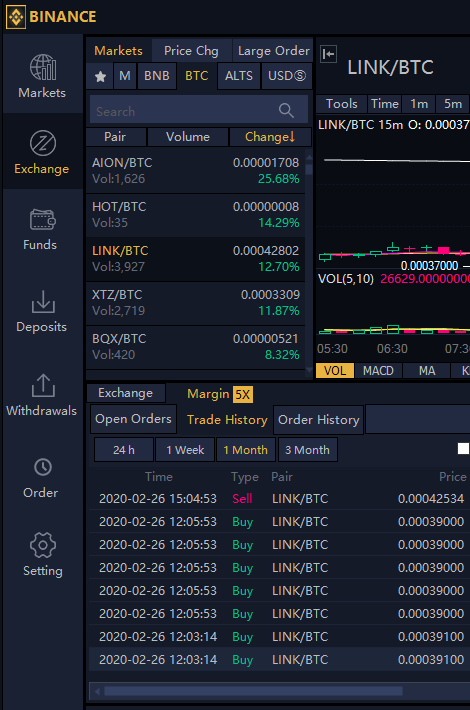This screenshot has height=710, width=470.
Task: Sort list by Volume column
Action: coord(188,137)
